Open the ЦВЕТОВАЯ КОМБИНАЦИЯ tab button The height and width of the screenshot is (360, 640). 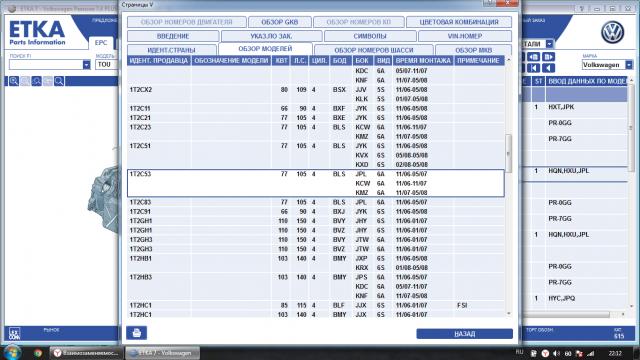pos(459,22)
